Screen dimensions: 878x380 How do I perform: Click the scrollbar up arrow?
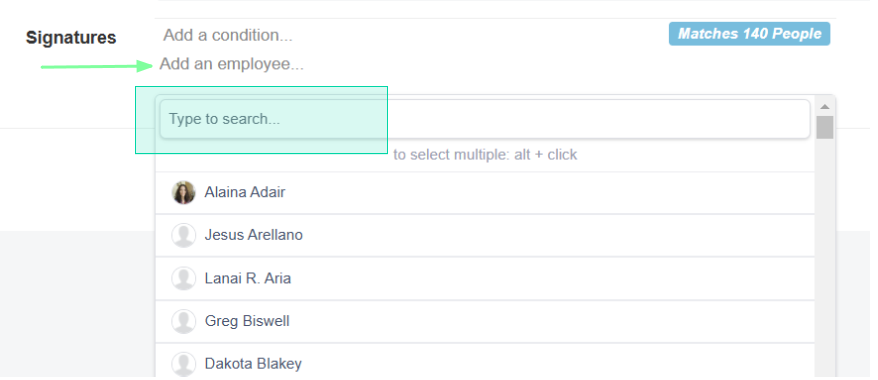pyautogui.click(x=825, y=107)
